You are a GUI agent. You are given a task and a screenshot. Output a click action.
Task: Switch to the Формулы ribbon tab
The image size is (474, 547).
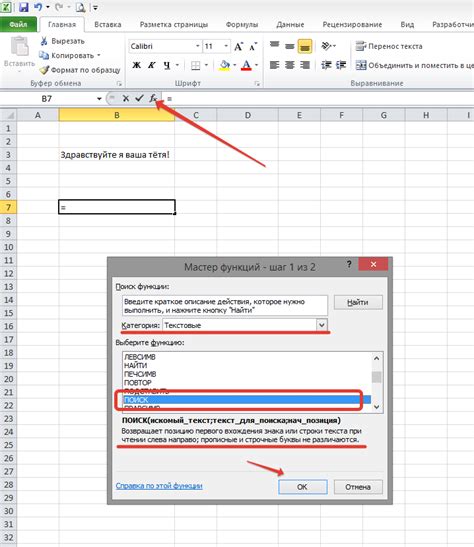click(242, 24)
